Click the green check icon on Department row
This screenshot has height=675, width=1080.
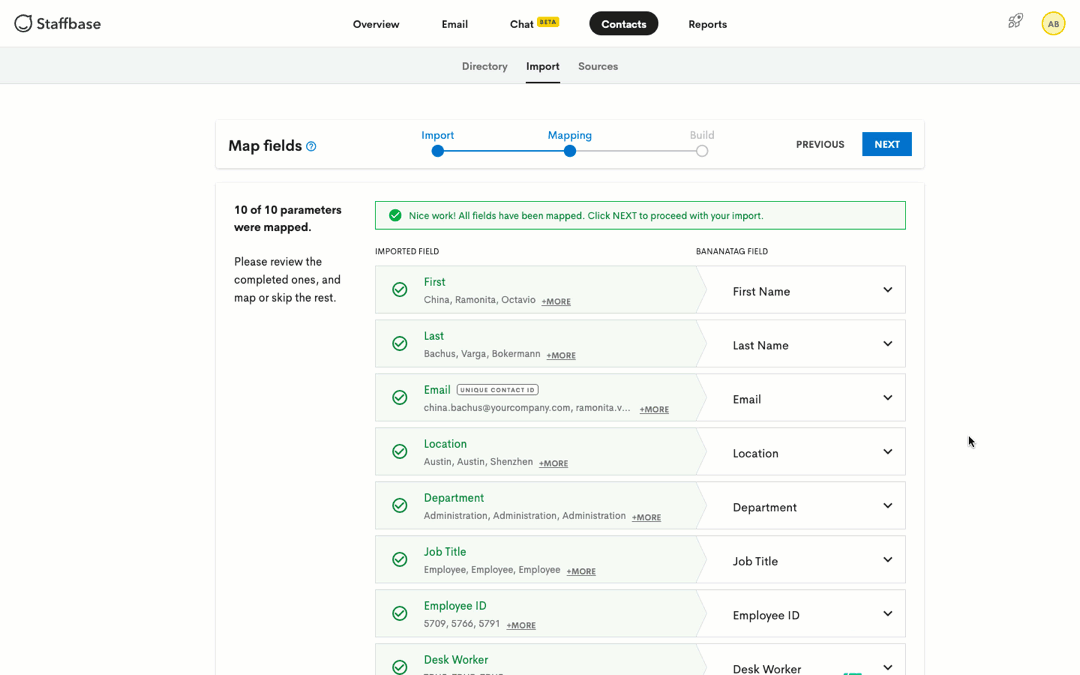pyautogui.click(x=399, y=506)
